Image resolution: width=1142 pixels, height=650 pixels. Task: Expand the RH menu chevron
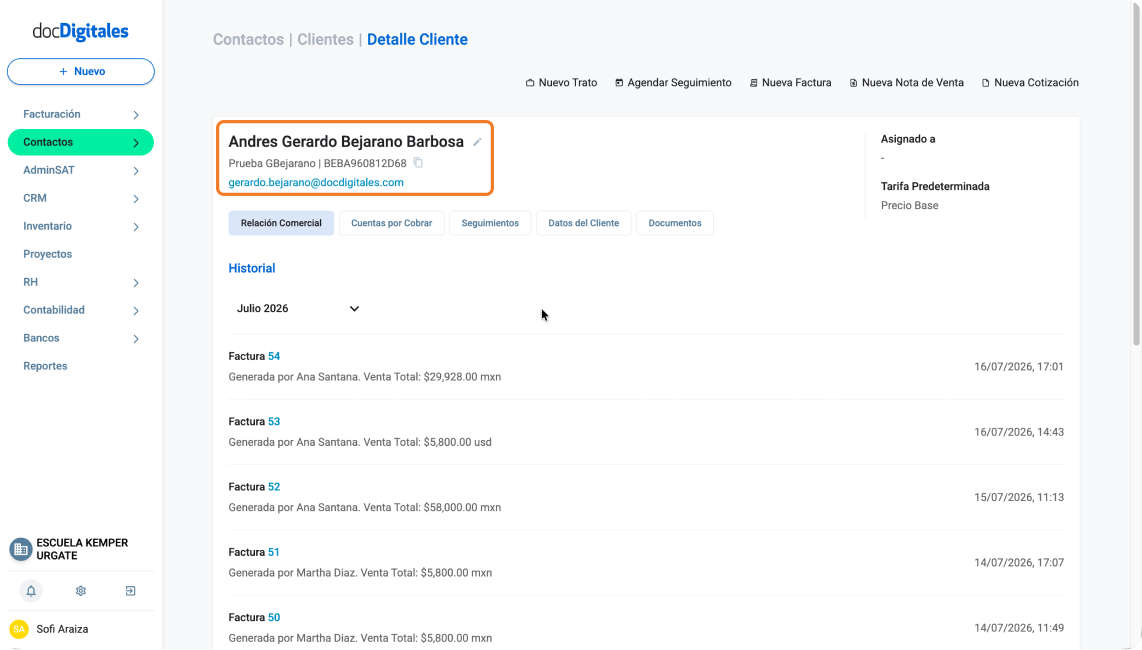(x=136, y=283)
